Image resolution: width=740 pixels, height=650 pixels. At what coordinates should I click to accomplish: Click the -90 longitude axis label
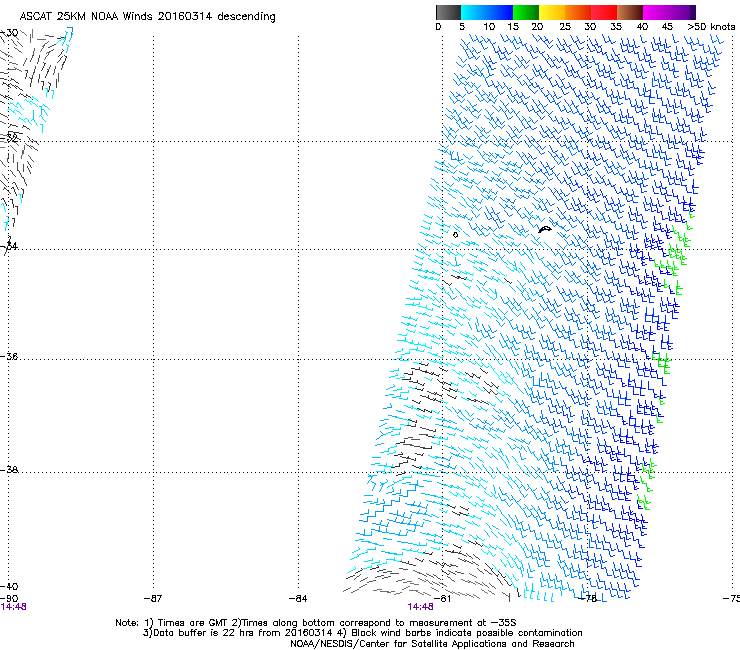tap(9, 599)
